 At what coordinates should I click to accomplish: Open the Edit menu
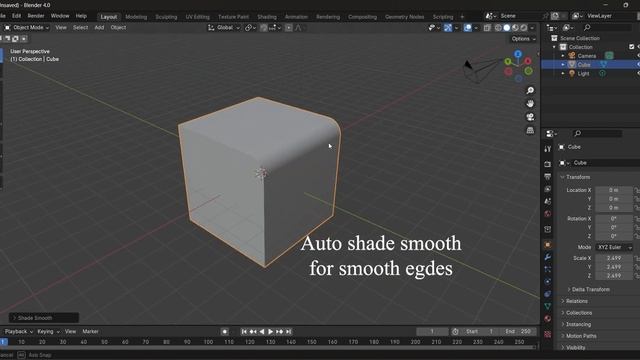pos(16,16)
